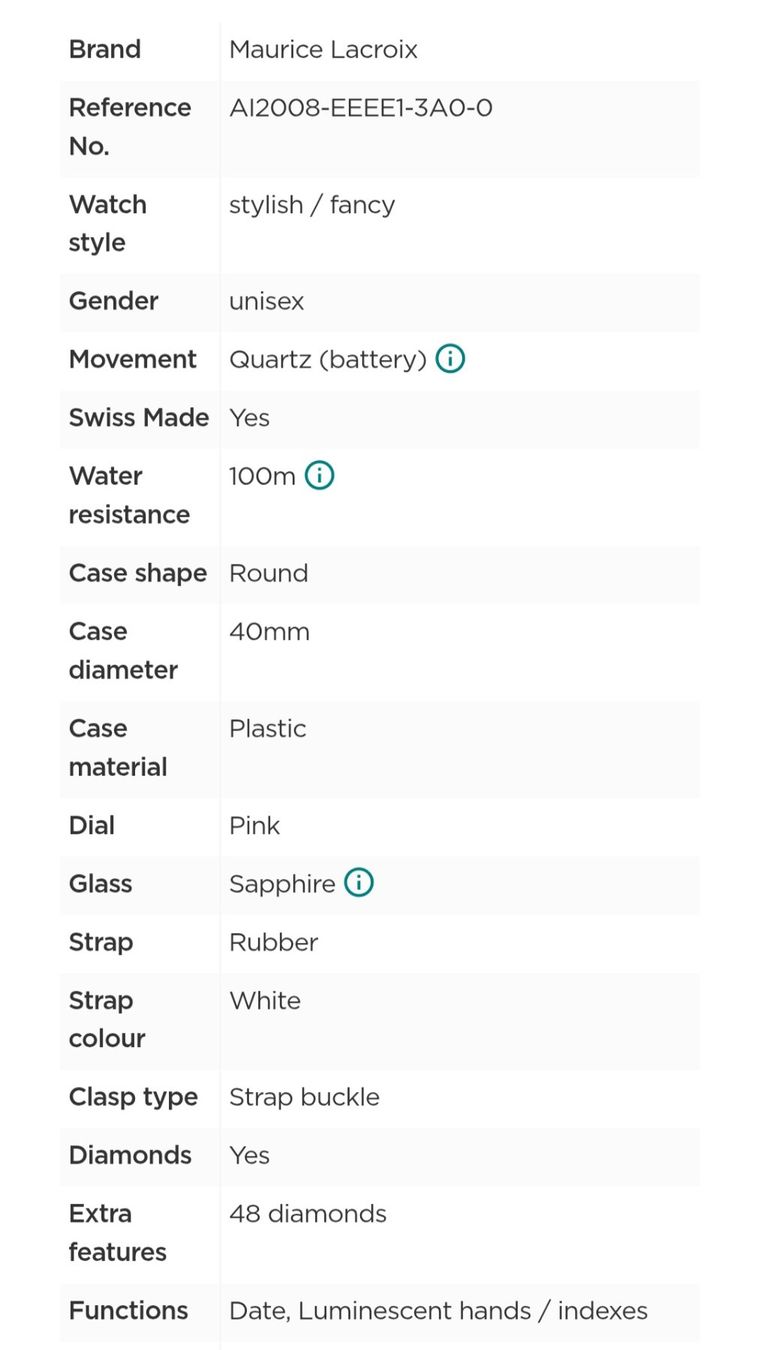The height and width of the screenshot is (1350, 759).
Task: Select the Round case shape value
Action: pyautogui.click(x=268, y=573)
